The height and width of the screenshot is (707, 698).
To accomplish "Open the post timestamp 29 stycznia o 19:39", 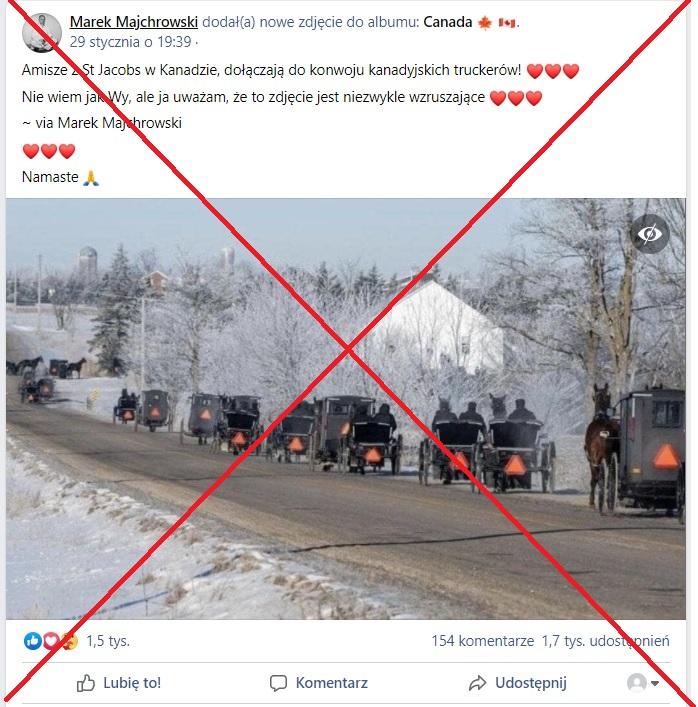I will [130, 42].
